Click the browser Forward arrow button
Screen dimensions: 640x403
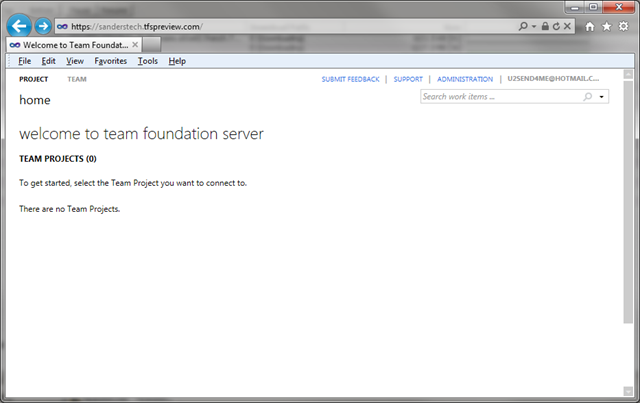click(42, 26)
